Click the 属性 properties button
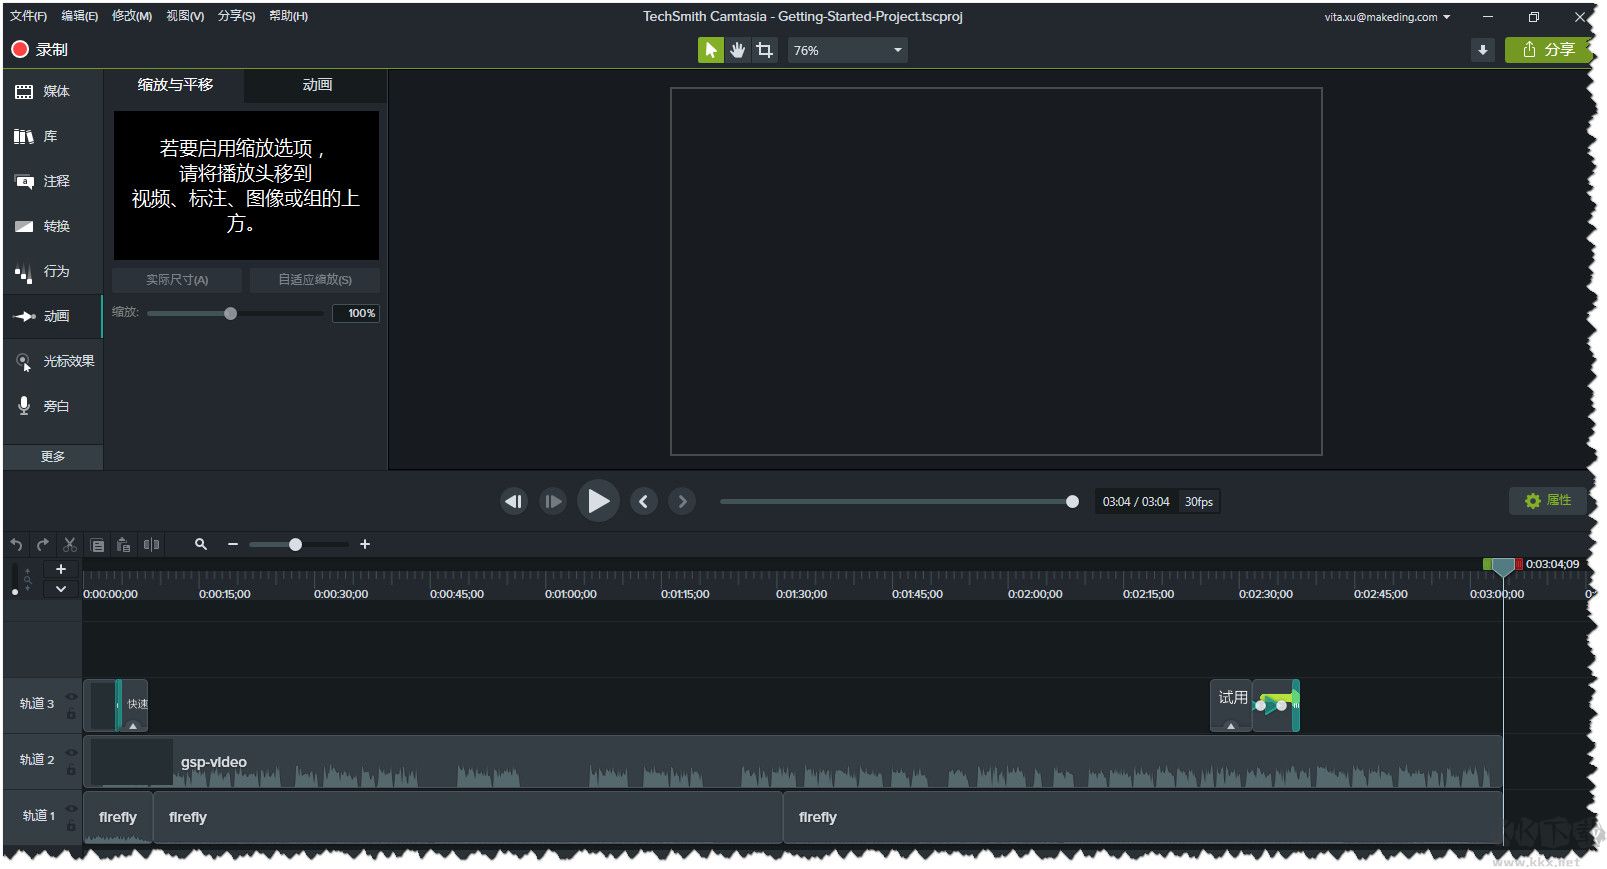Viewport: 1607px width, 869px height. (1547, 500)
